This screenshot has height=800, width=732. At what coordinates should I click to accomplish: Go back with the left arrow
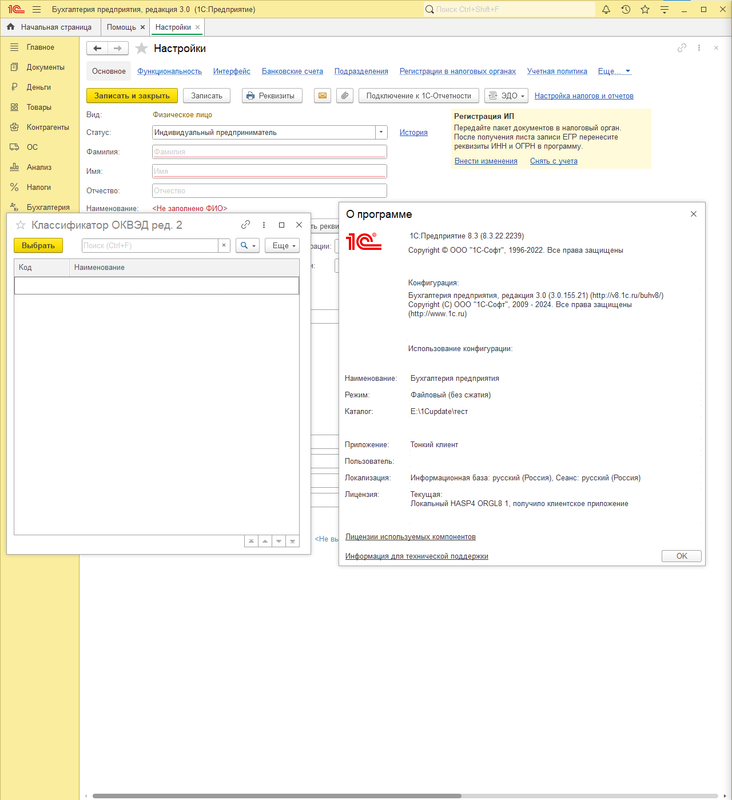(97, 48)
